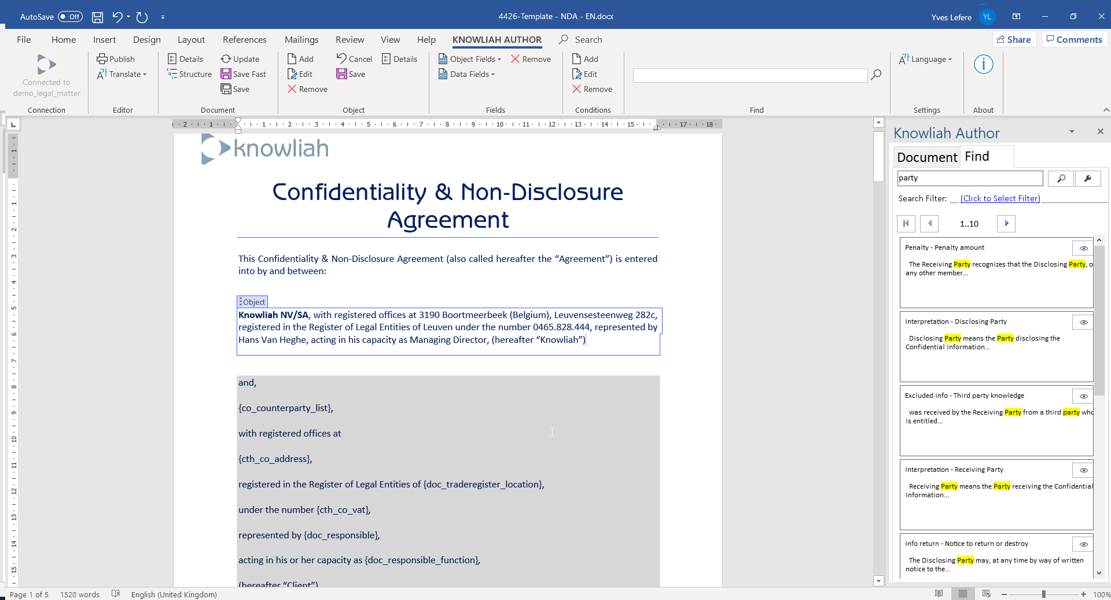Open the Translate dropdown
1111x600 pixels.
point(121,74)
